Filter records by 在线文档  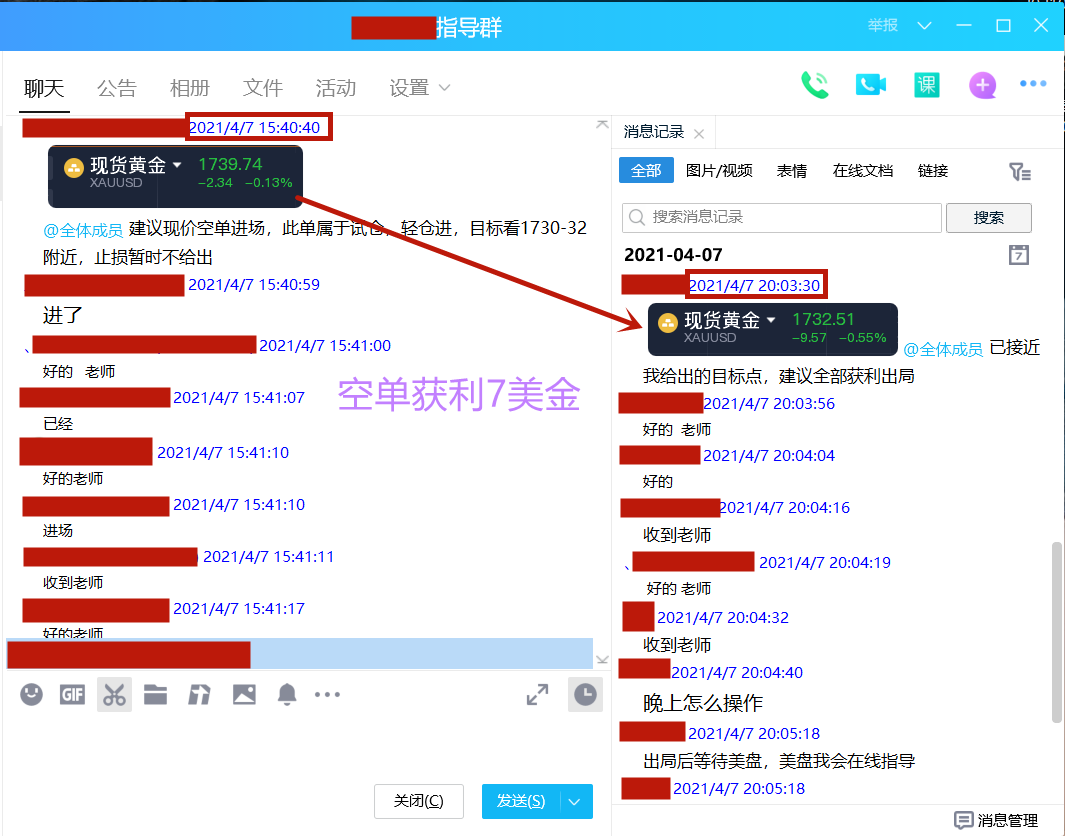863,170
